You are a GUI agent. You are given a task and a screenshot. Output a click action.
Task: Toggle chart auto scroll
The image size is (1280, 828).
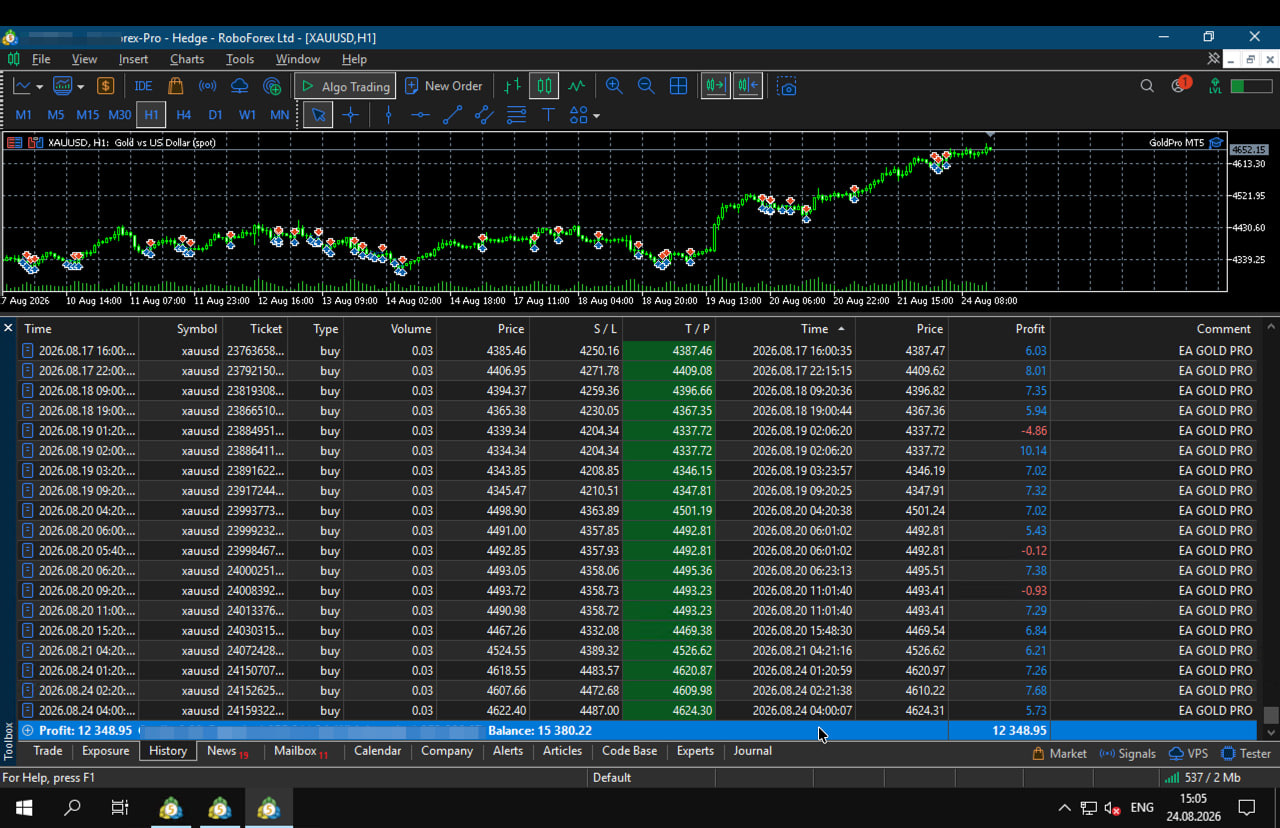[x=716, y=86]
